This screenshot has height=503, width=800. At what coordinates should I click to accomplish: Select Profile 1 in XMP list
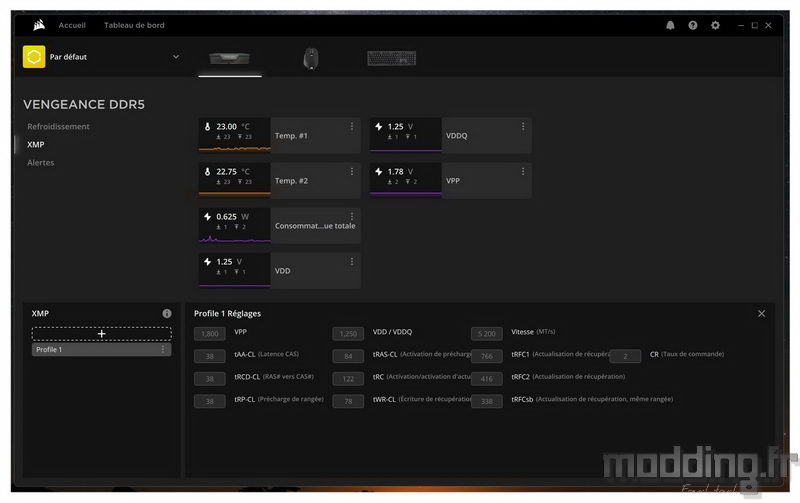[102, 349]
